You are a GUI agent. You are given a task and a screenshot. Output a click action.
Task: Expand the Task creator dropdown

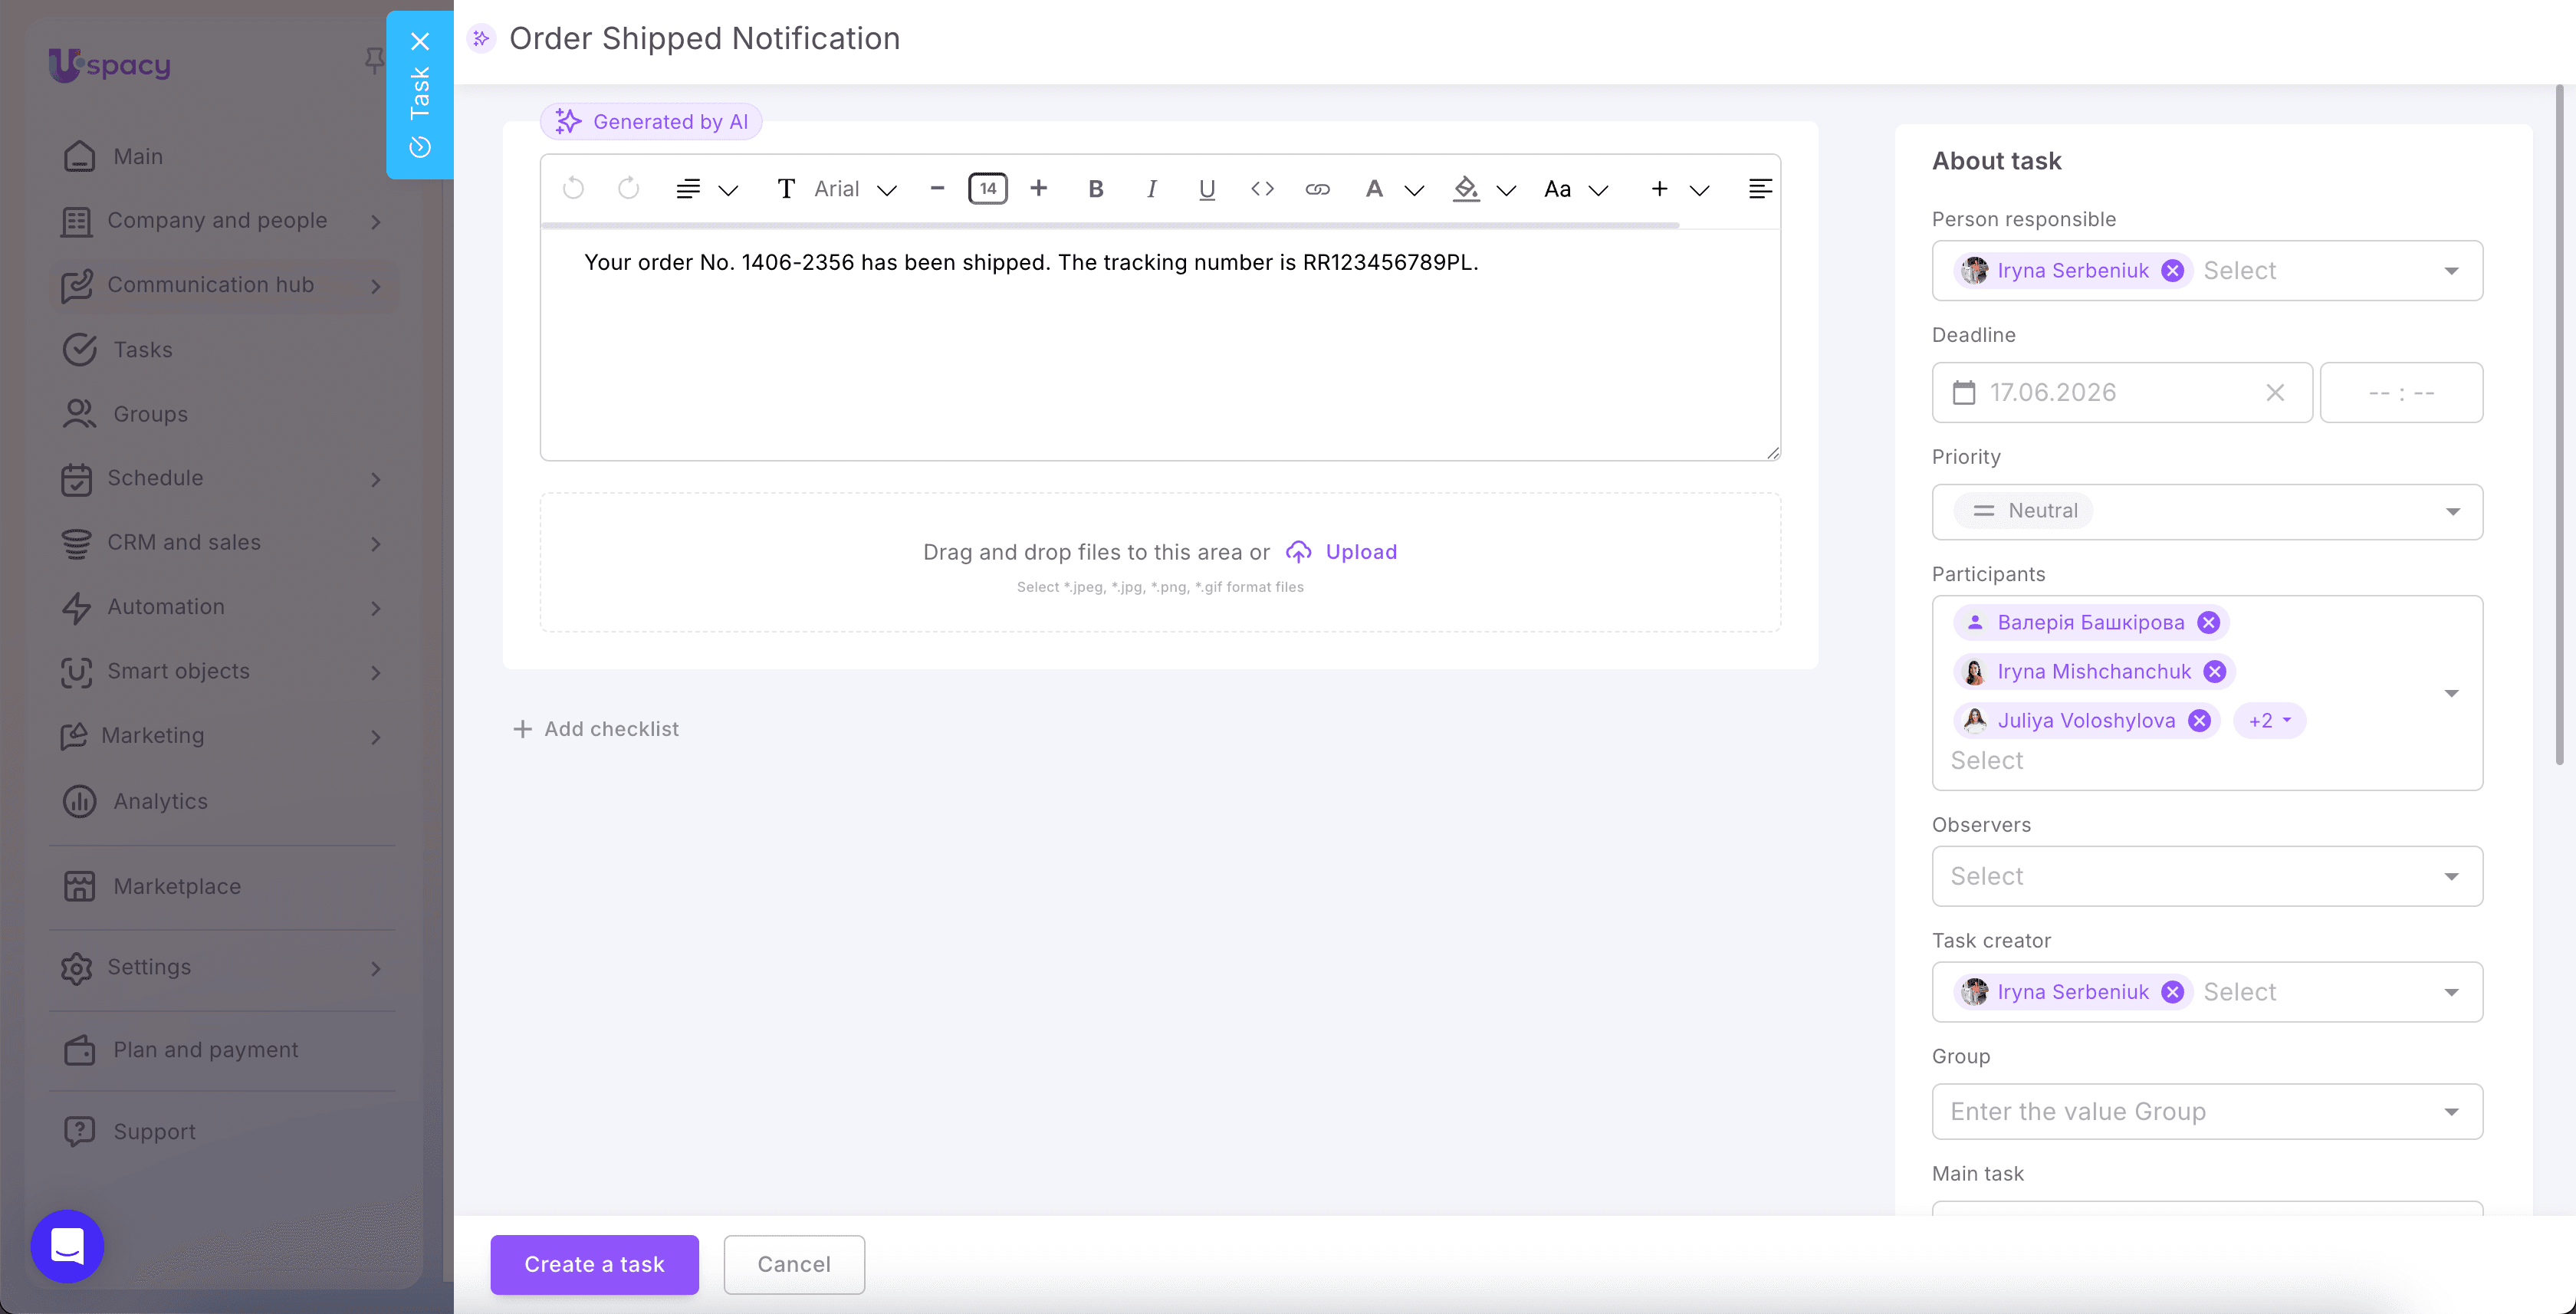2452,992
